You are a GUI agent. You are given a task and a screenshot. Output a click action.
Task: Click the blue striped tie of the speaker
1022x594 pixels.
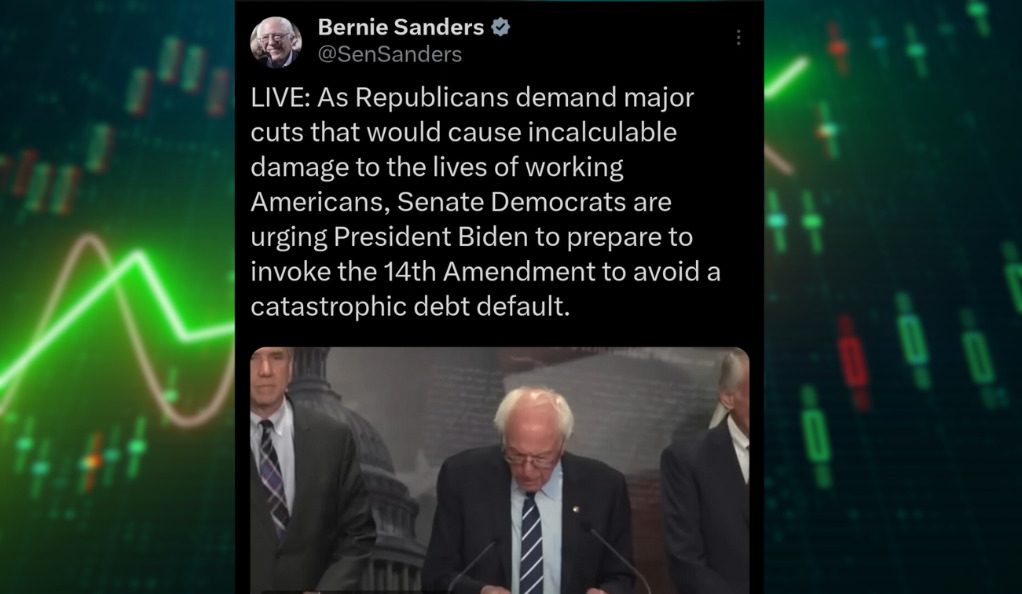coord(532,544)
